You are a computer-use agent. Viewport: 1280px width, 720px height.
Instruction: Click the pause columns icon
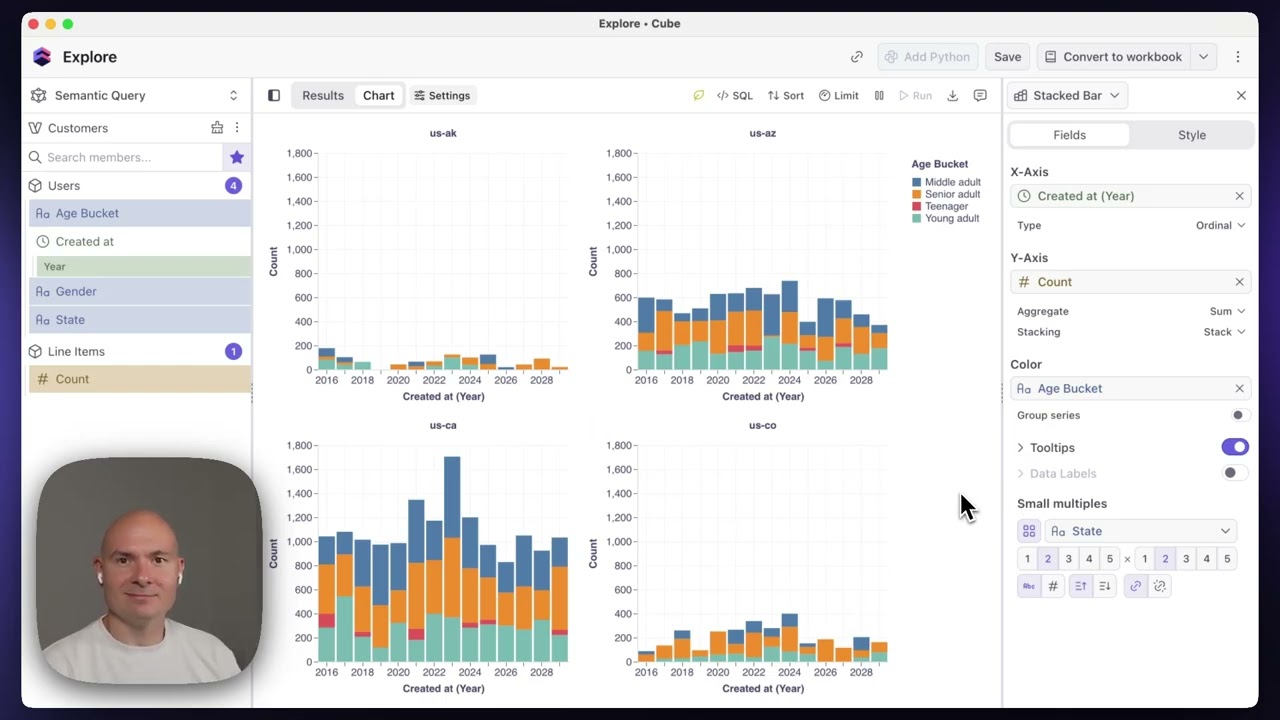point(879,96)
